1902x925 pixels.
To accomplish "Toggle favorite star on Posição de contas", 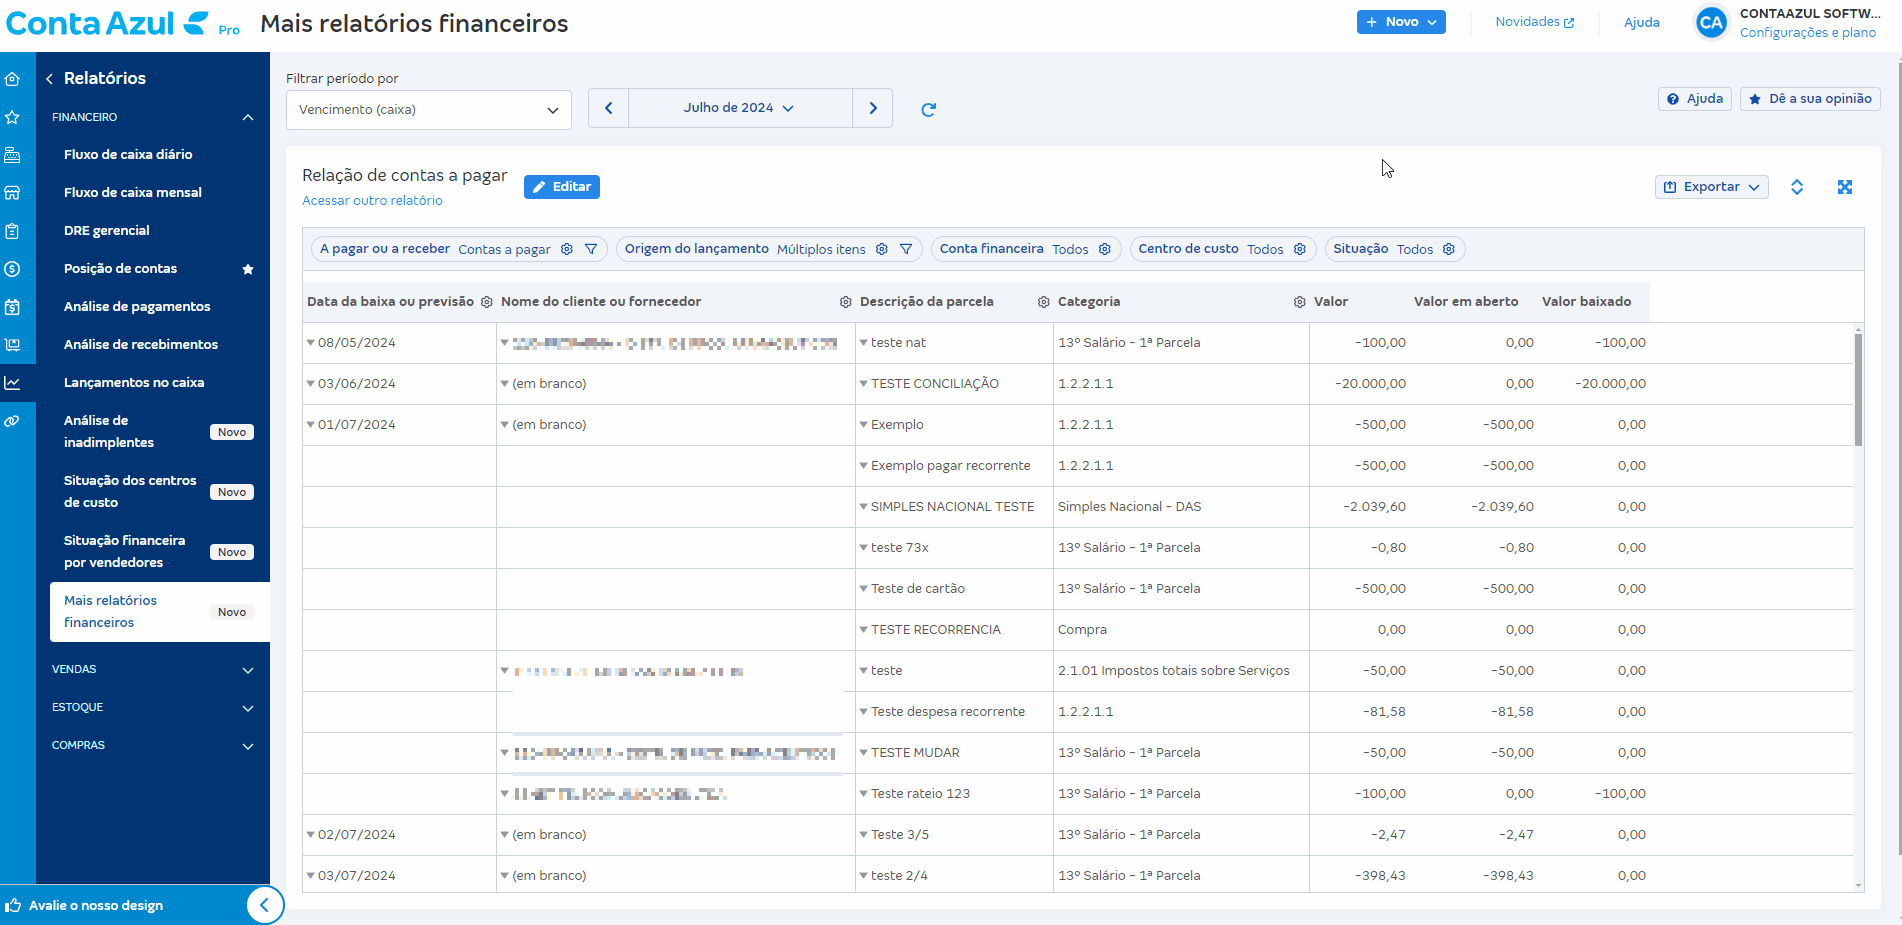I will 248,269.
